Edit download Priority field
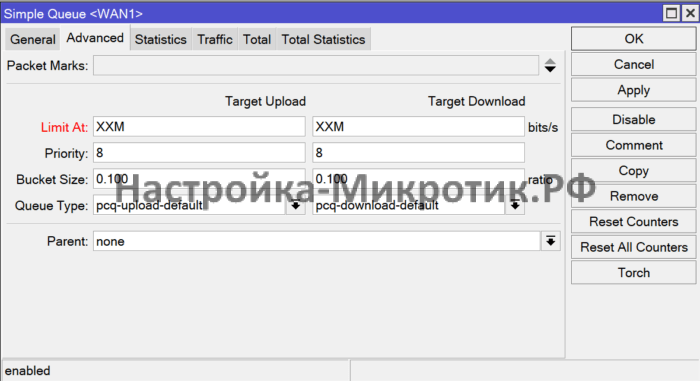This screenshot has width=700, height=381. click(x=418, y=153)
